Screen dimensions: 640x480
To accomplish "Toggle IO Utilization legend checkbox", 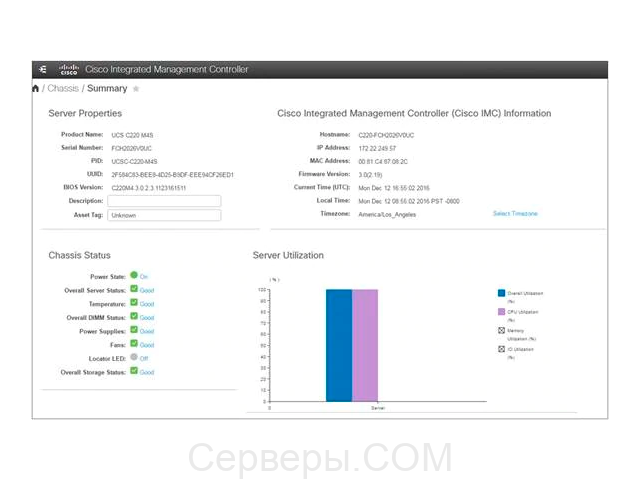I will pos(501,349).
